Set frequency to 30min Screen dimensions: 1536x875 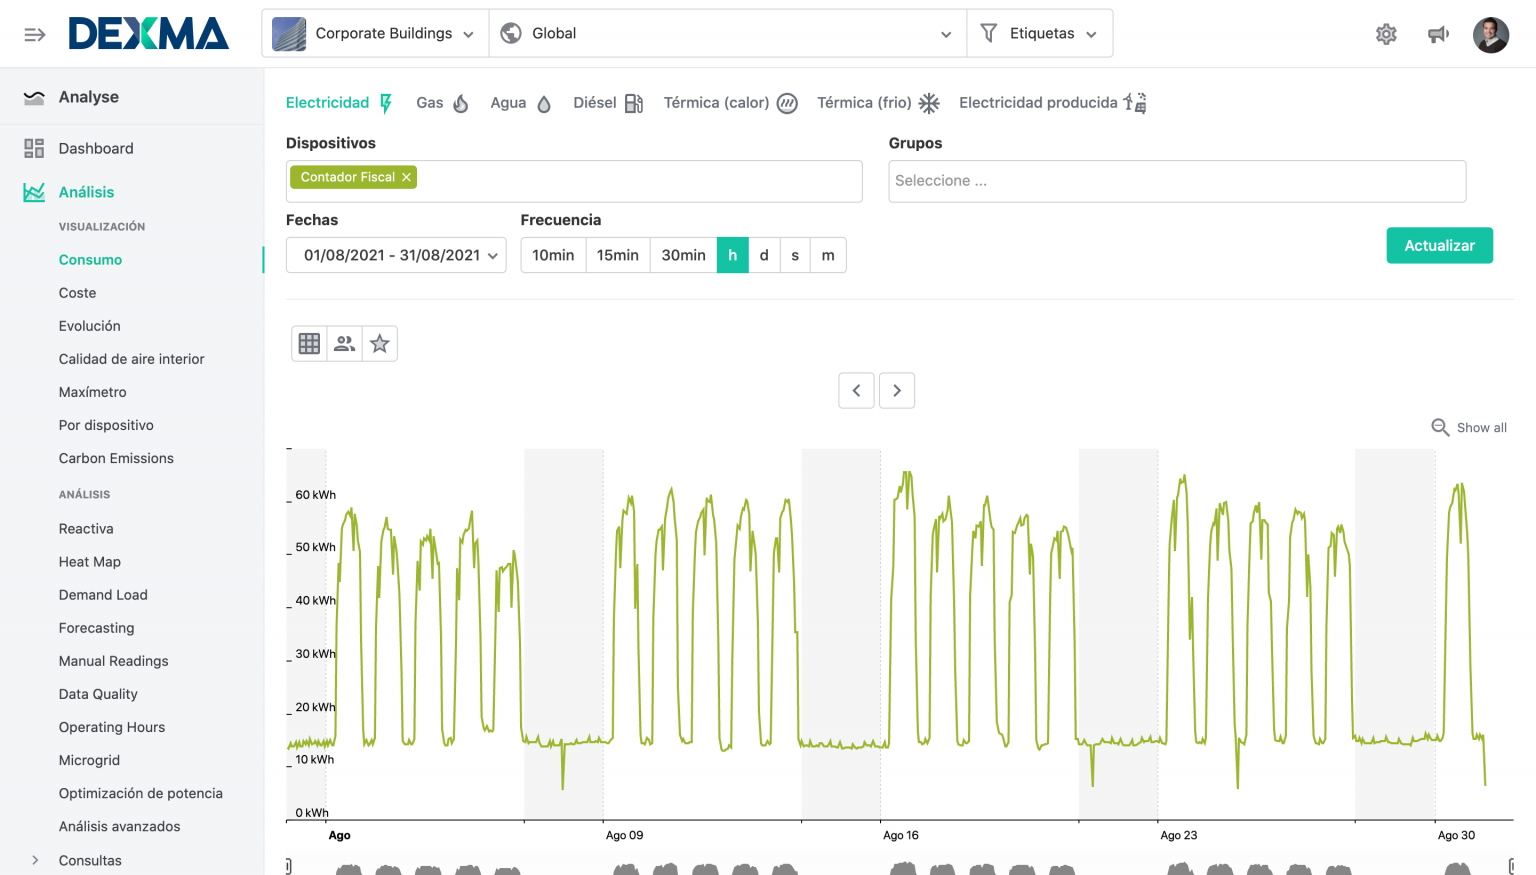(x=684, y=255)
